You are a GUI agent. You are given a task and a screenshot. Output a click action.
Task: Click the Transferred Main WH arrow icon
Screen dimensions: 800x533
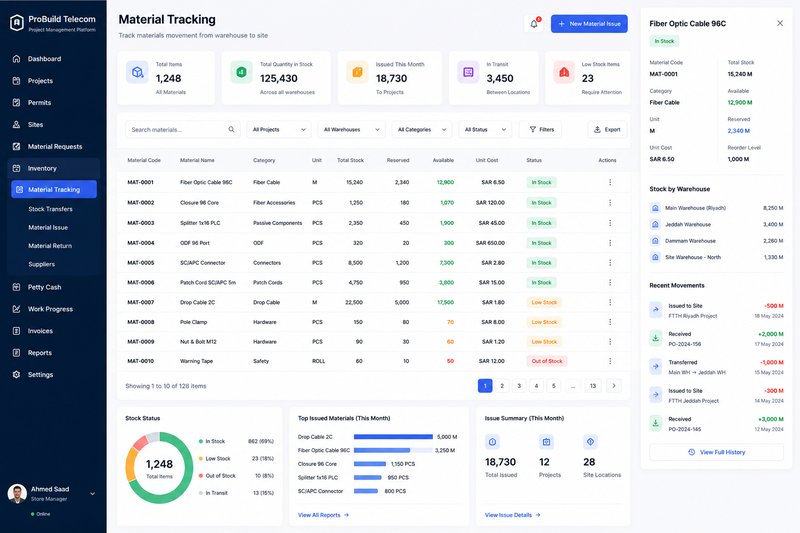click(x=656, y=366)
